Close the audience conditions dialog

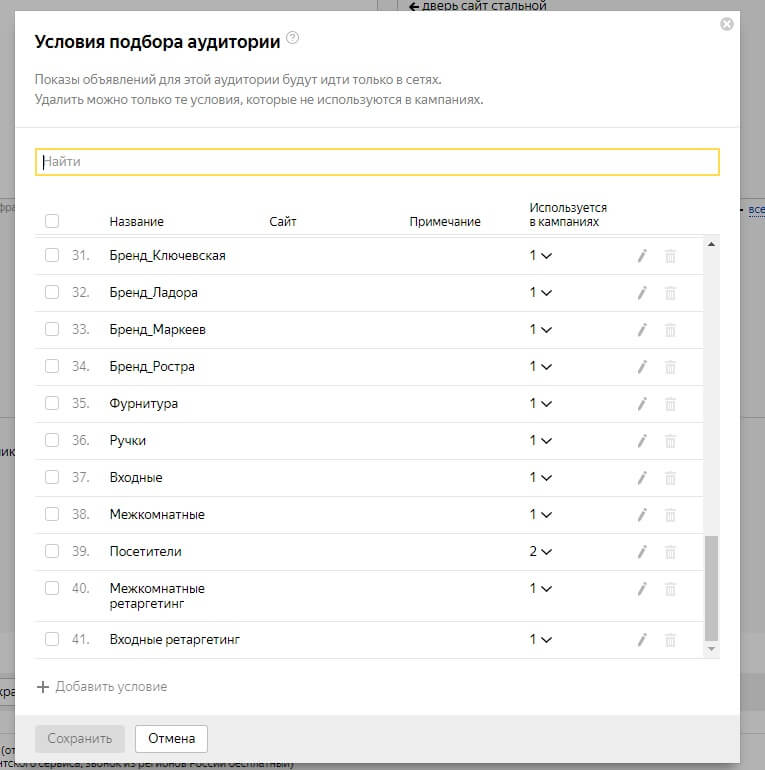pos(727,24)
